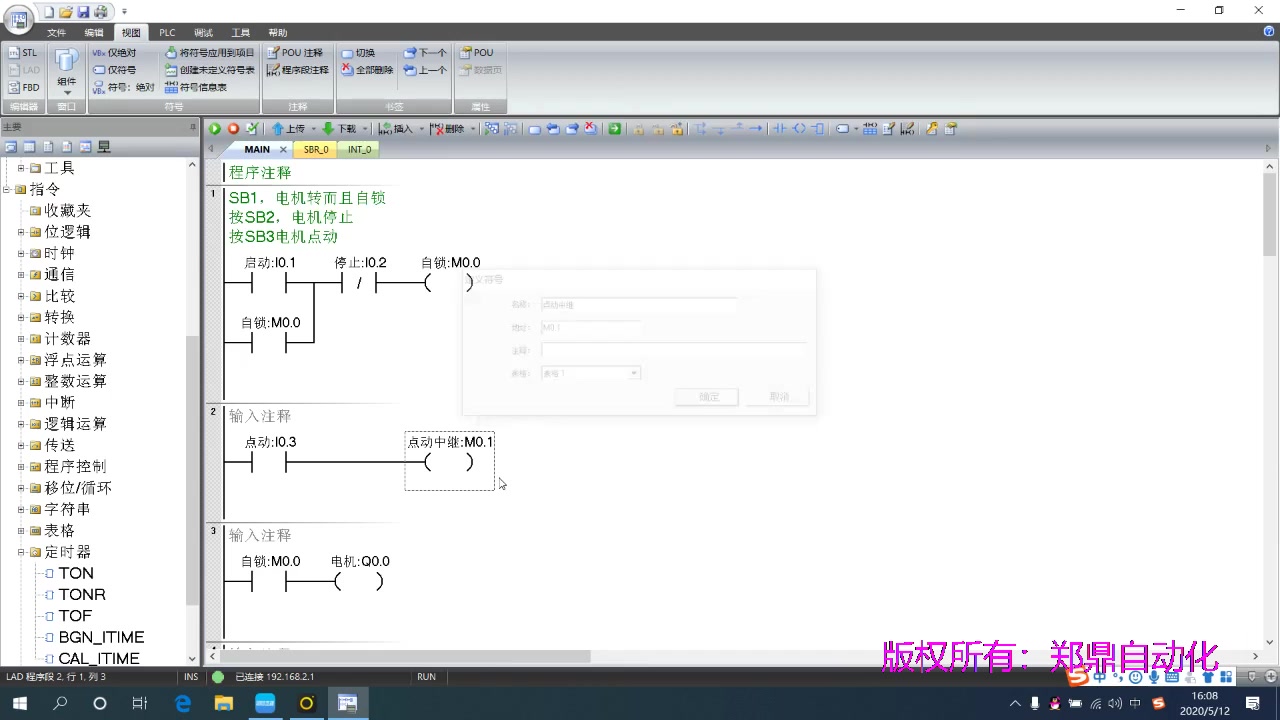Start the PLC with the green RUN icon
The image size is (1280, 720).
(215, 129)
